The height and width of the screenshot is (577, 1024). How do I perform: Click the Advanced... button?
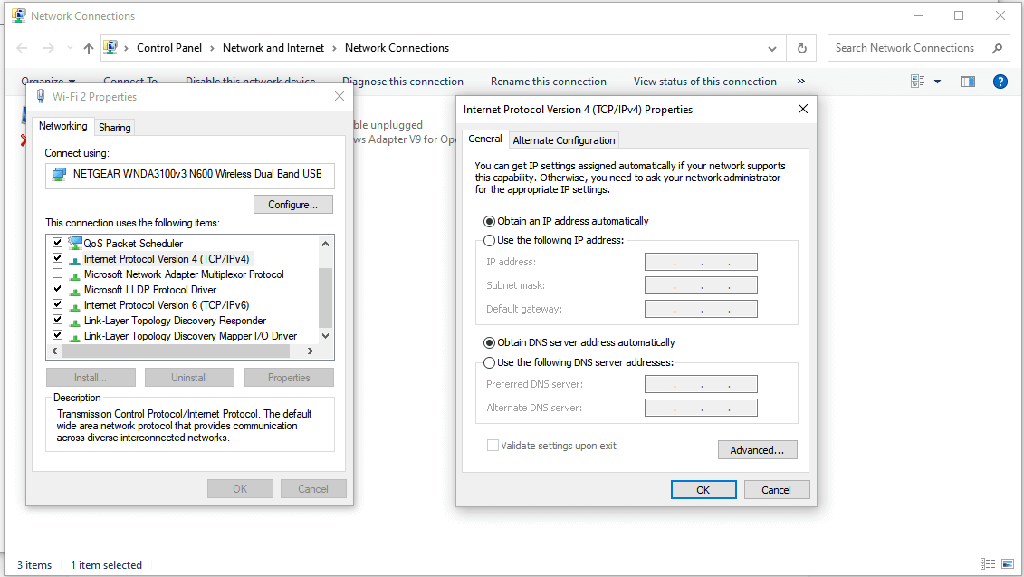pyautogui.click(x=757, y=450)
